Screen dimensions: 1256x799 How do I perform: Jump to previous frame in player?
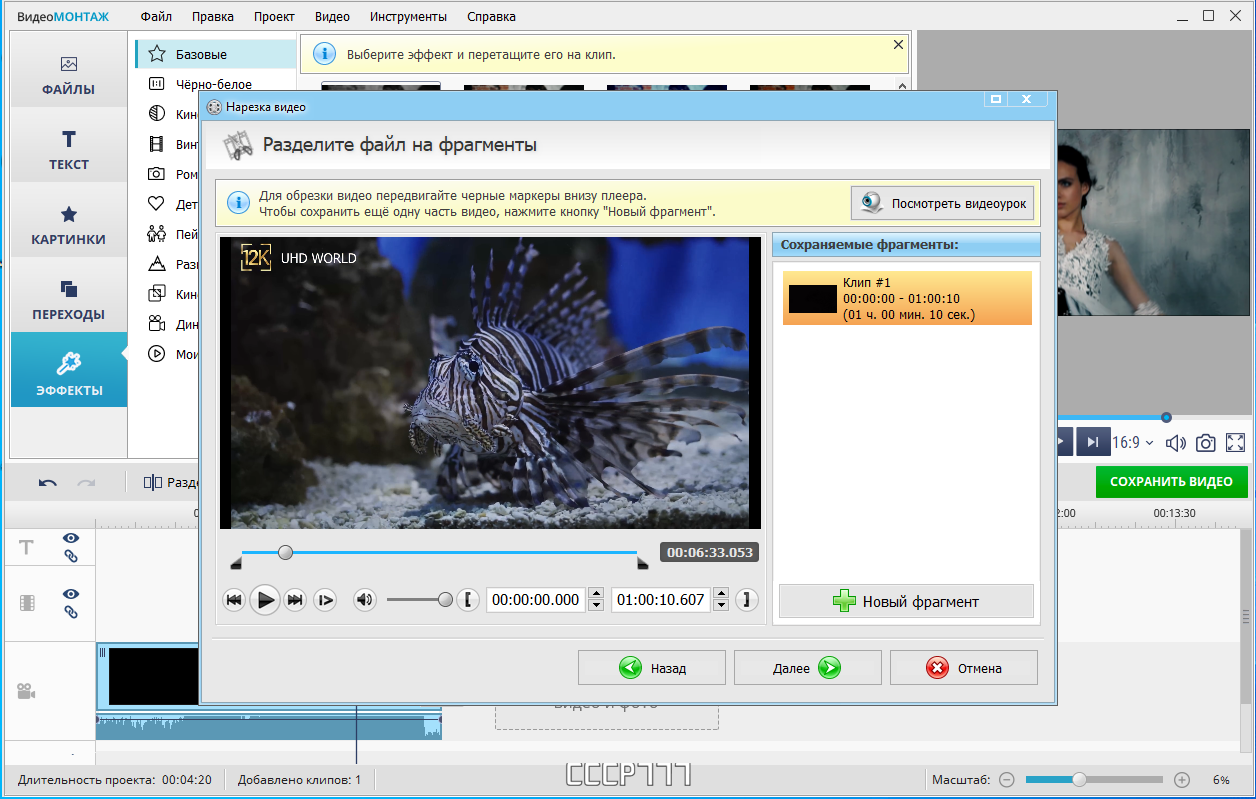click(235, 600)
